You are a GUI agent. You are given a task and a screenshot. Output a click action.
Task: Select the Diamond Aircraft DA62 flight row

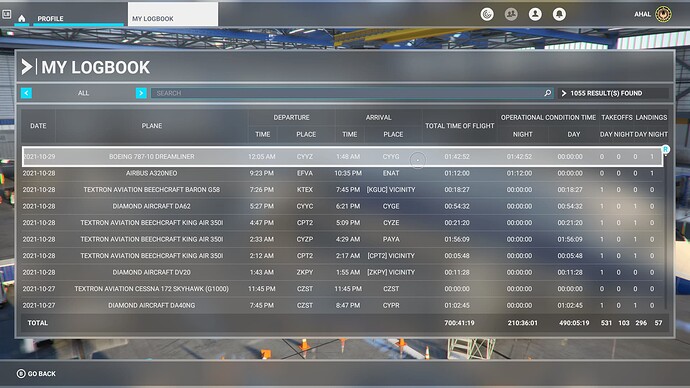pos(342,206)
